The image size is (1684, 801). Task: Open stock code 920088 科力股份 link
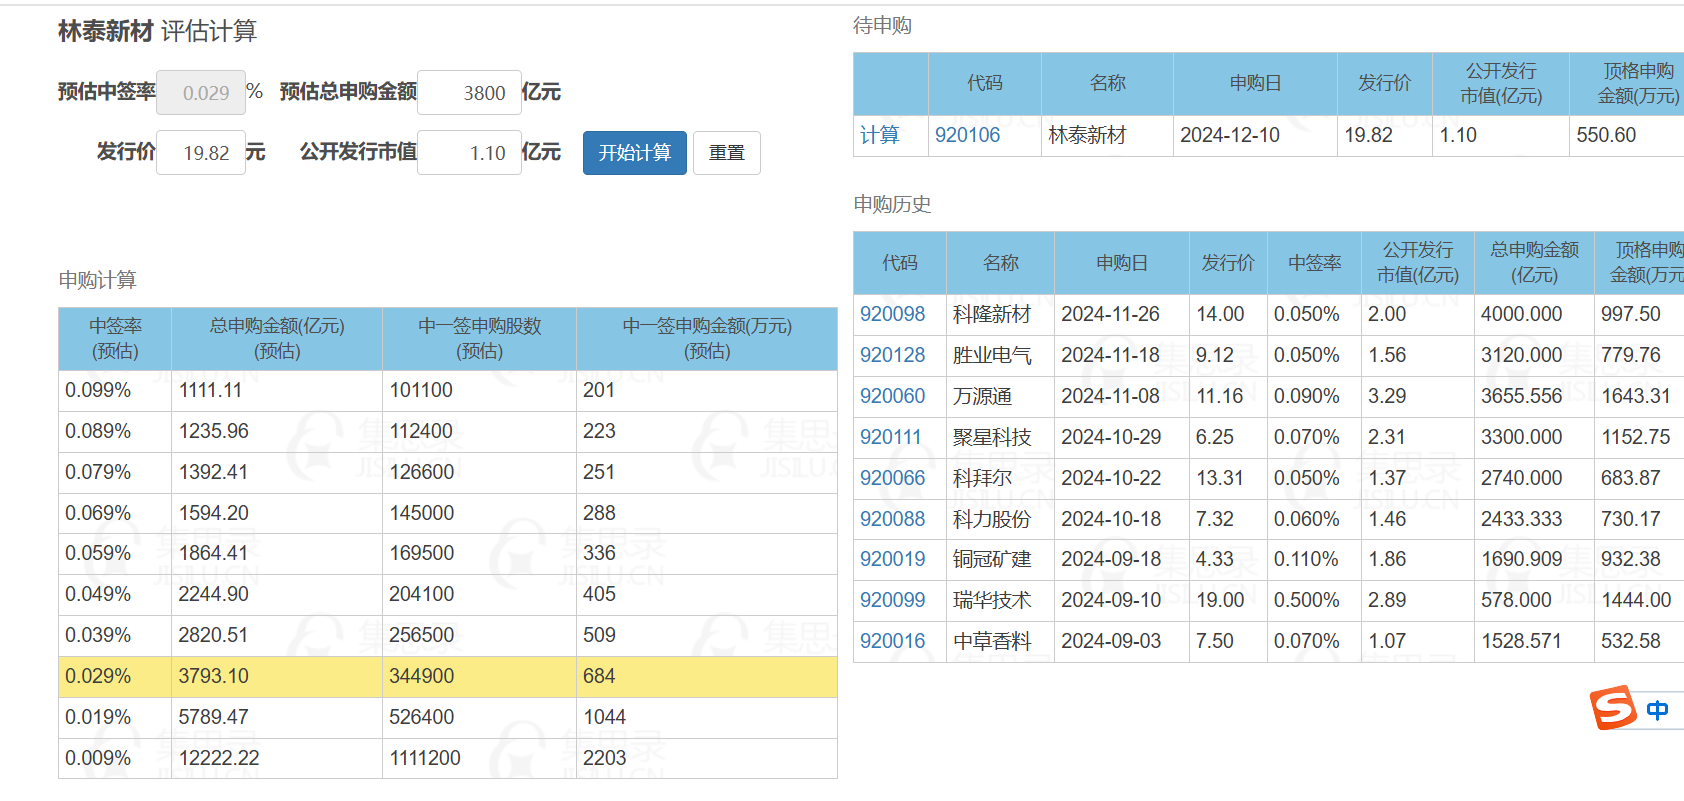(x=892, y=519)
